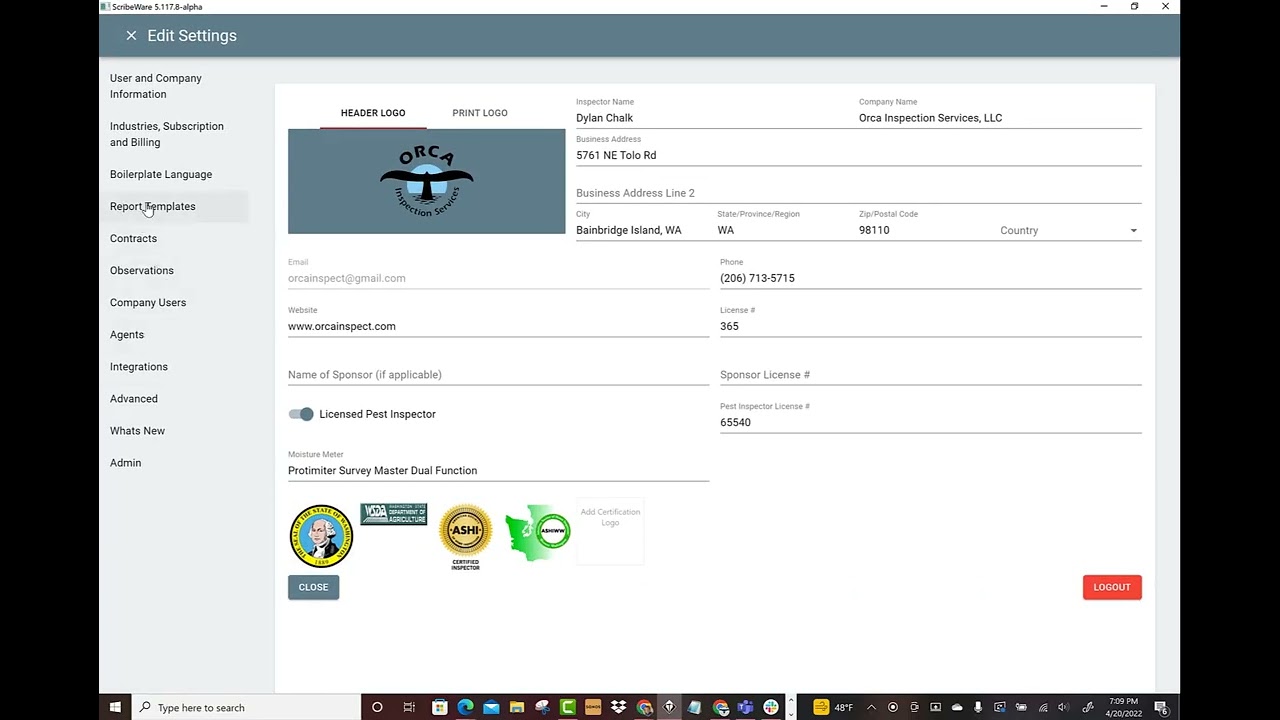Click the taskbar search box
The width and height of the screenshot is (1280, 720).
(246, 707)
